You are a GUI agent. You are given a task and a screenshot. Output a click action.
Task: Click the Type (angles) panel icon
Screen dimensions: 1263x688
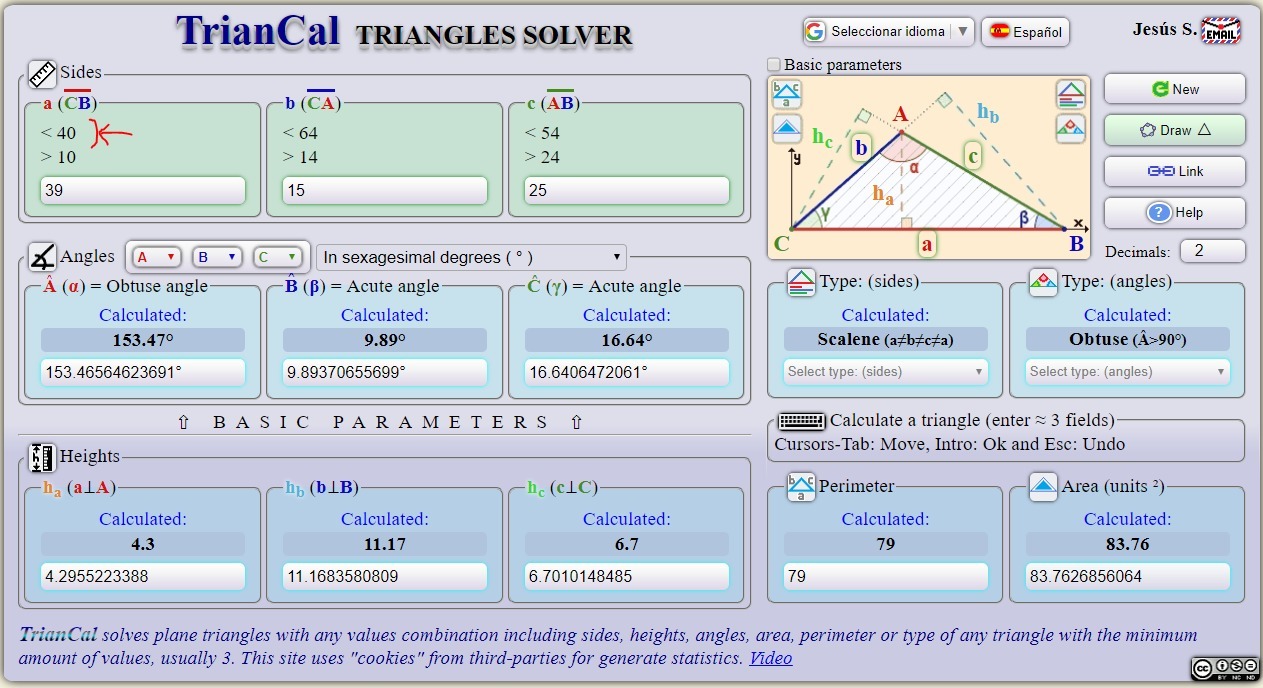point(1043,283)
